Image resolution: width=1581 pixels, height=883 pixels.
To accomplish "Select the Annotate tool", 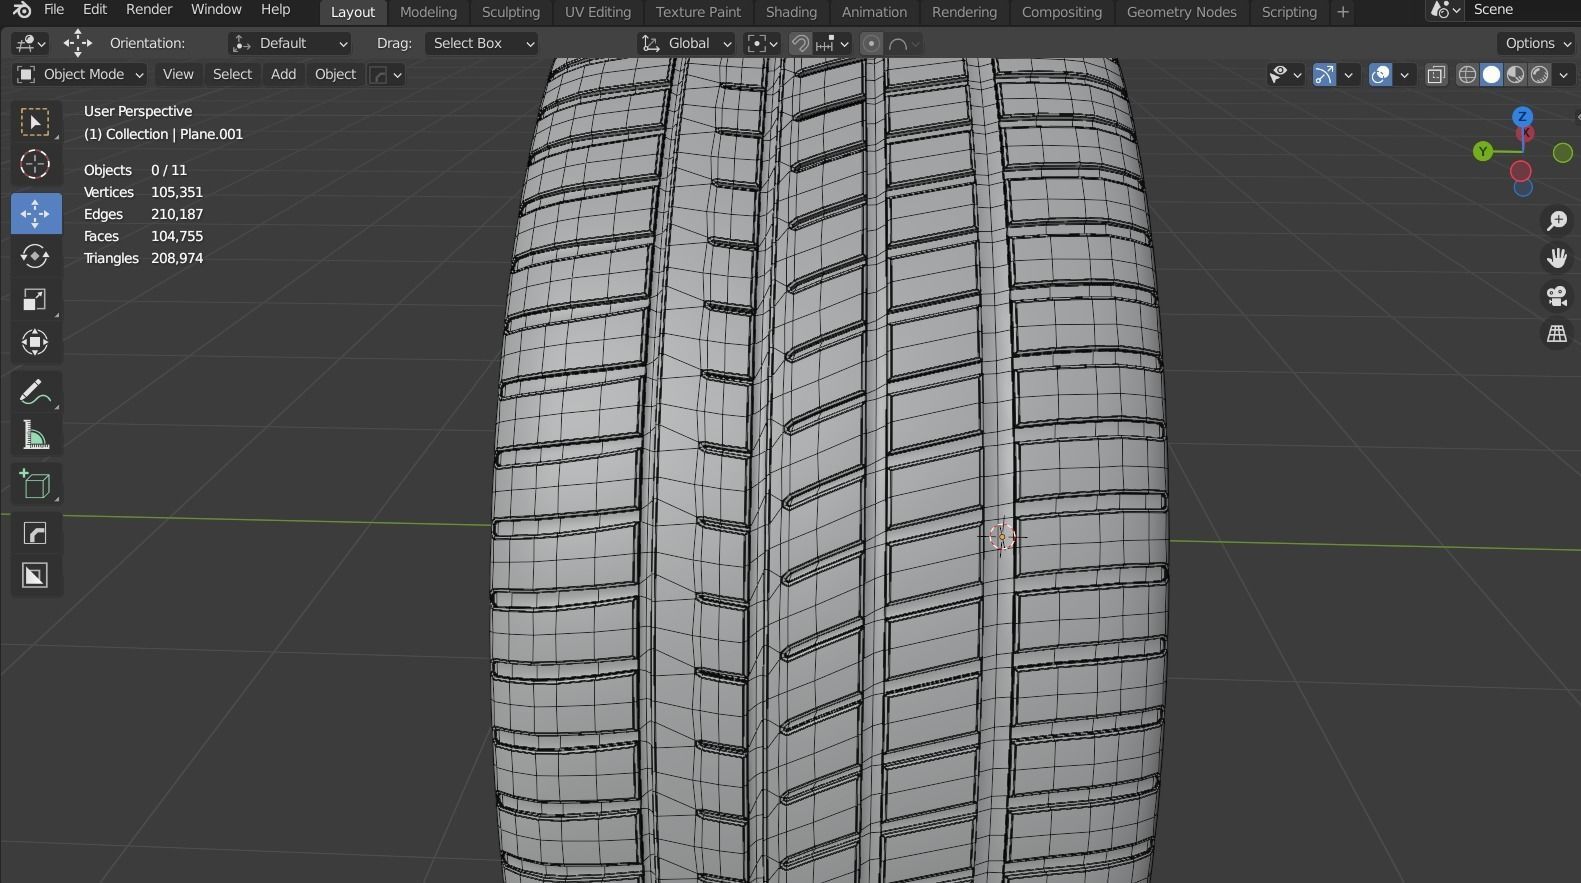I will 35,392.
